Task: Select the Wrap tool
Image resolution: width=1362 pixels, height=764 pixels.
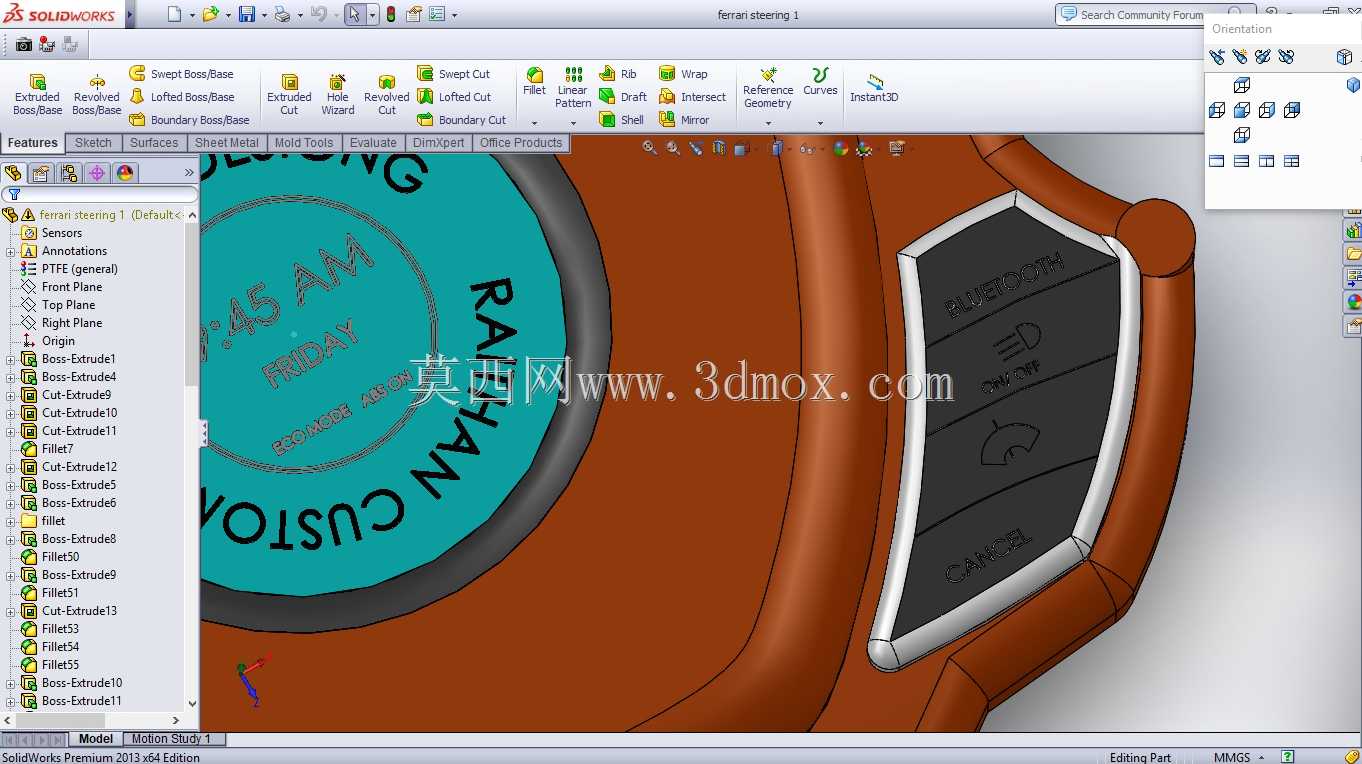Action: click(683, 74)
